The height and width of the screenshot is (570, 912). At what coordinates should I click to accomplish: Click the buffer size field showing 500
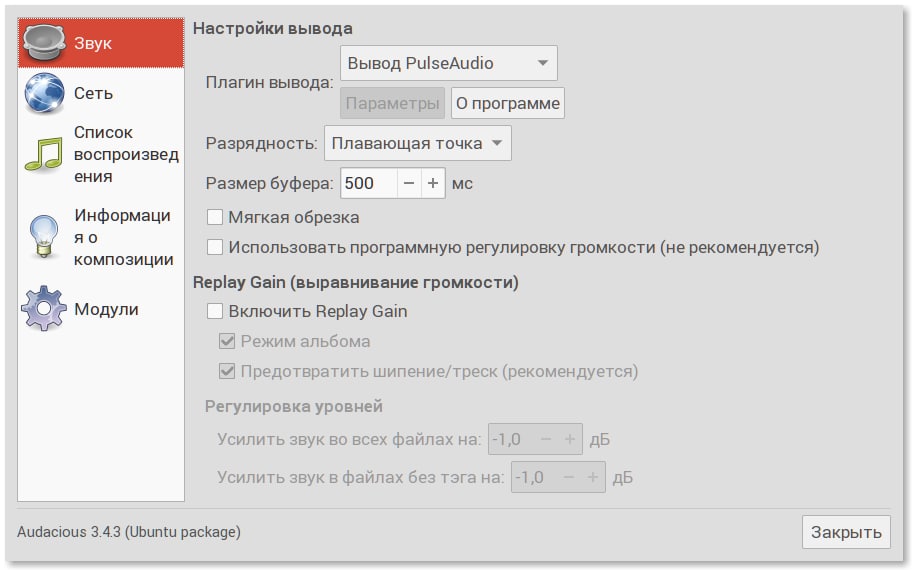[x=369, y=183]
